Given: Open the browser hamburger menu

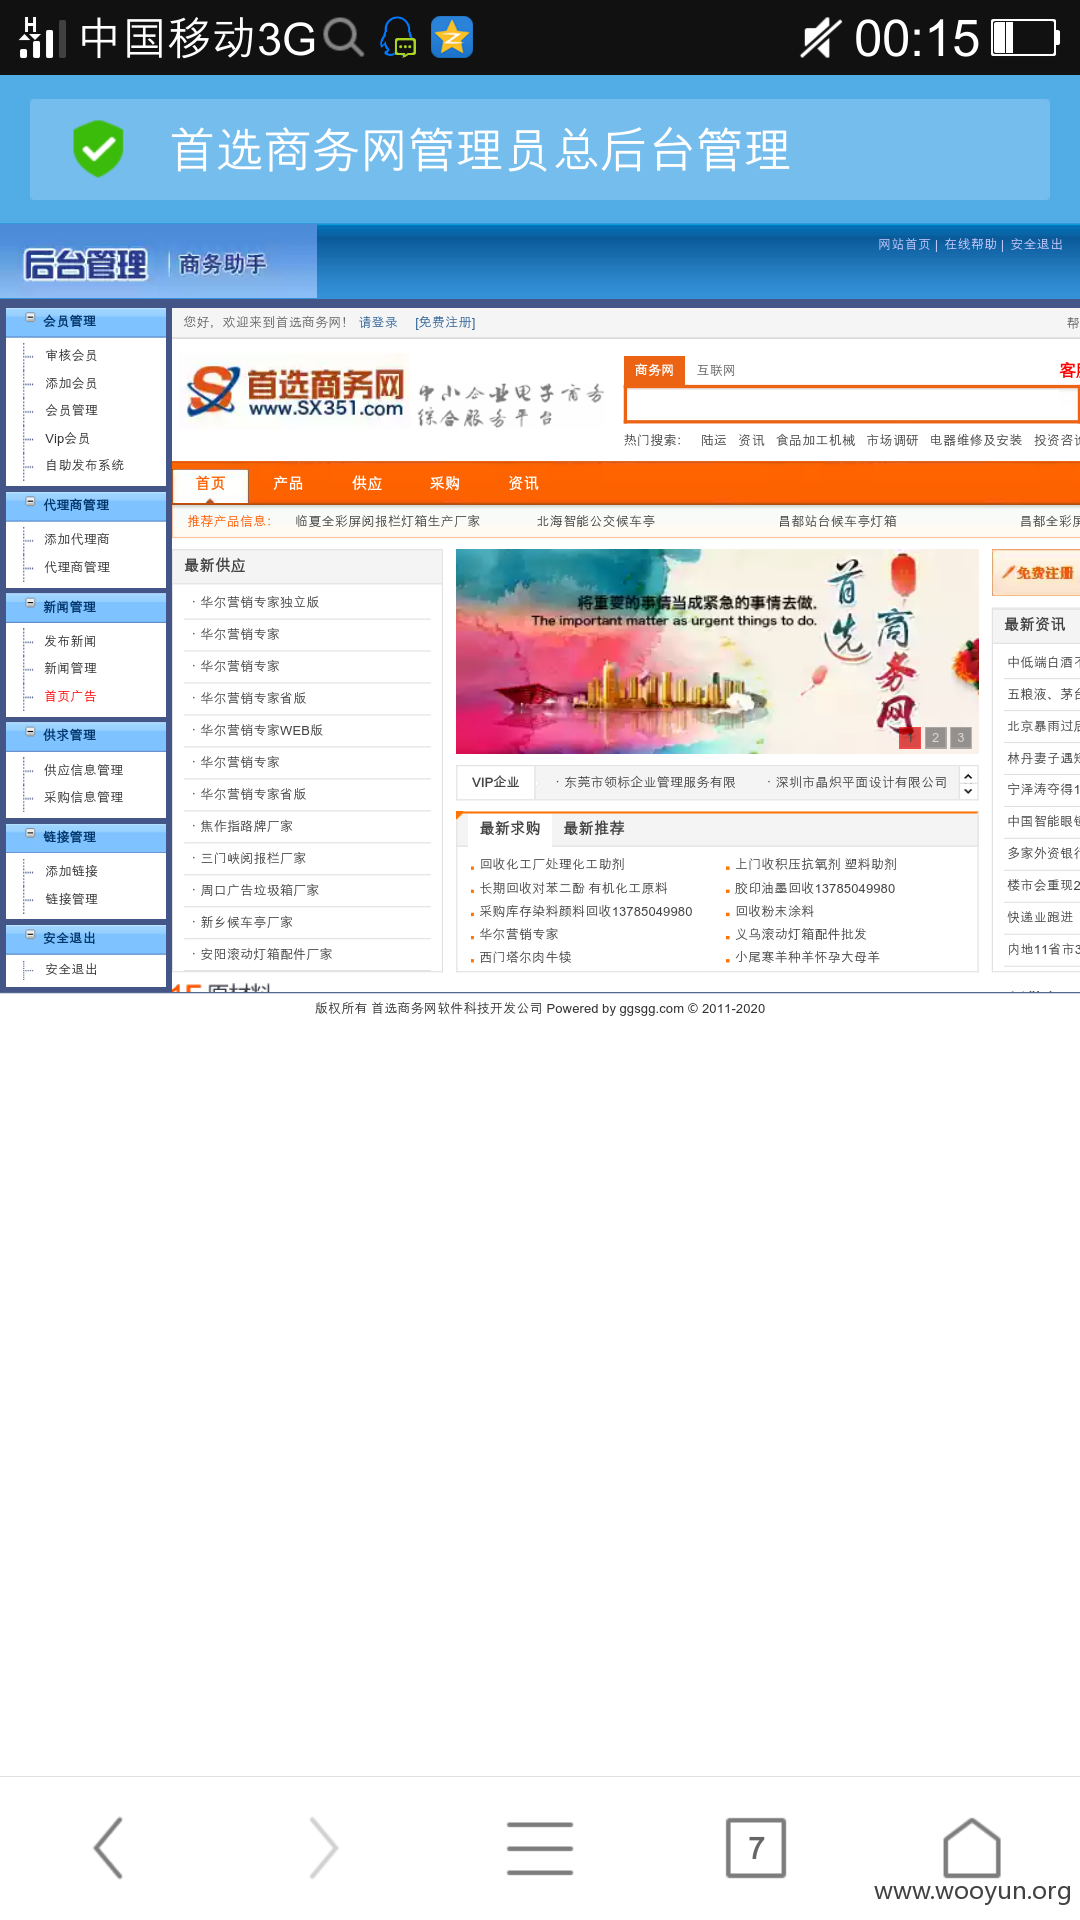Looking at the screenshot, I should click(540, 1848).
